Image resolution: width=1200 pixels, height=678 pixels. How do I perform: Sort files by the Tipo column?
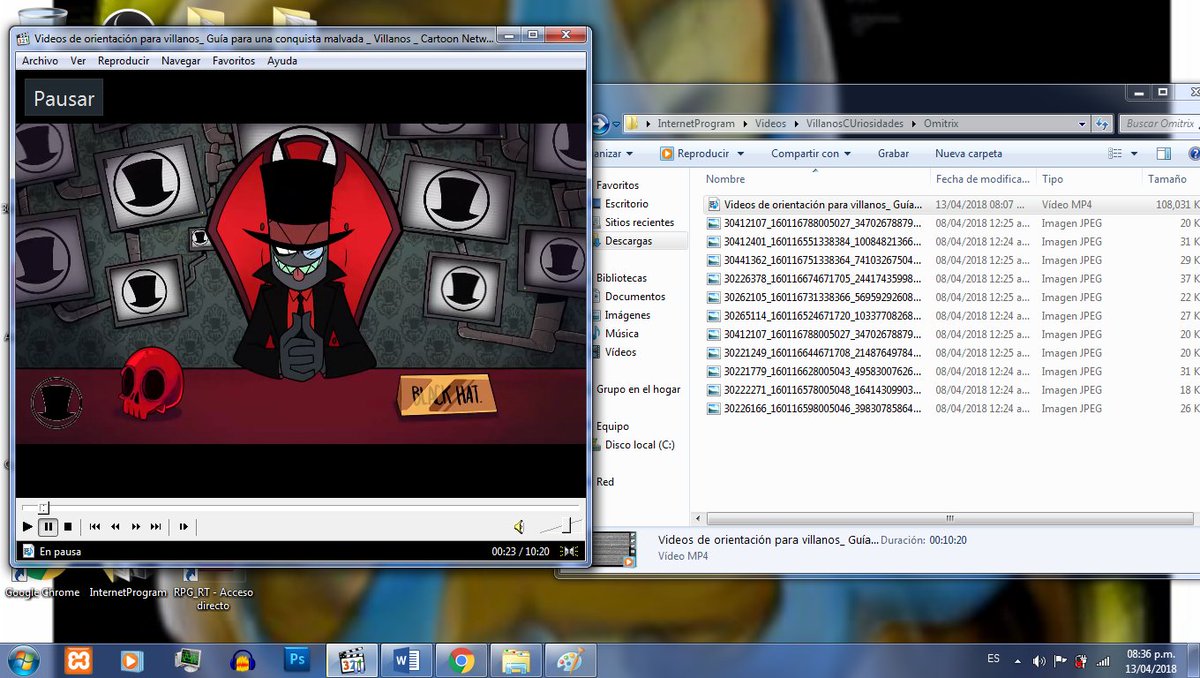click(x=1088, y=179)
